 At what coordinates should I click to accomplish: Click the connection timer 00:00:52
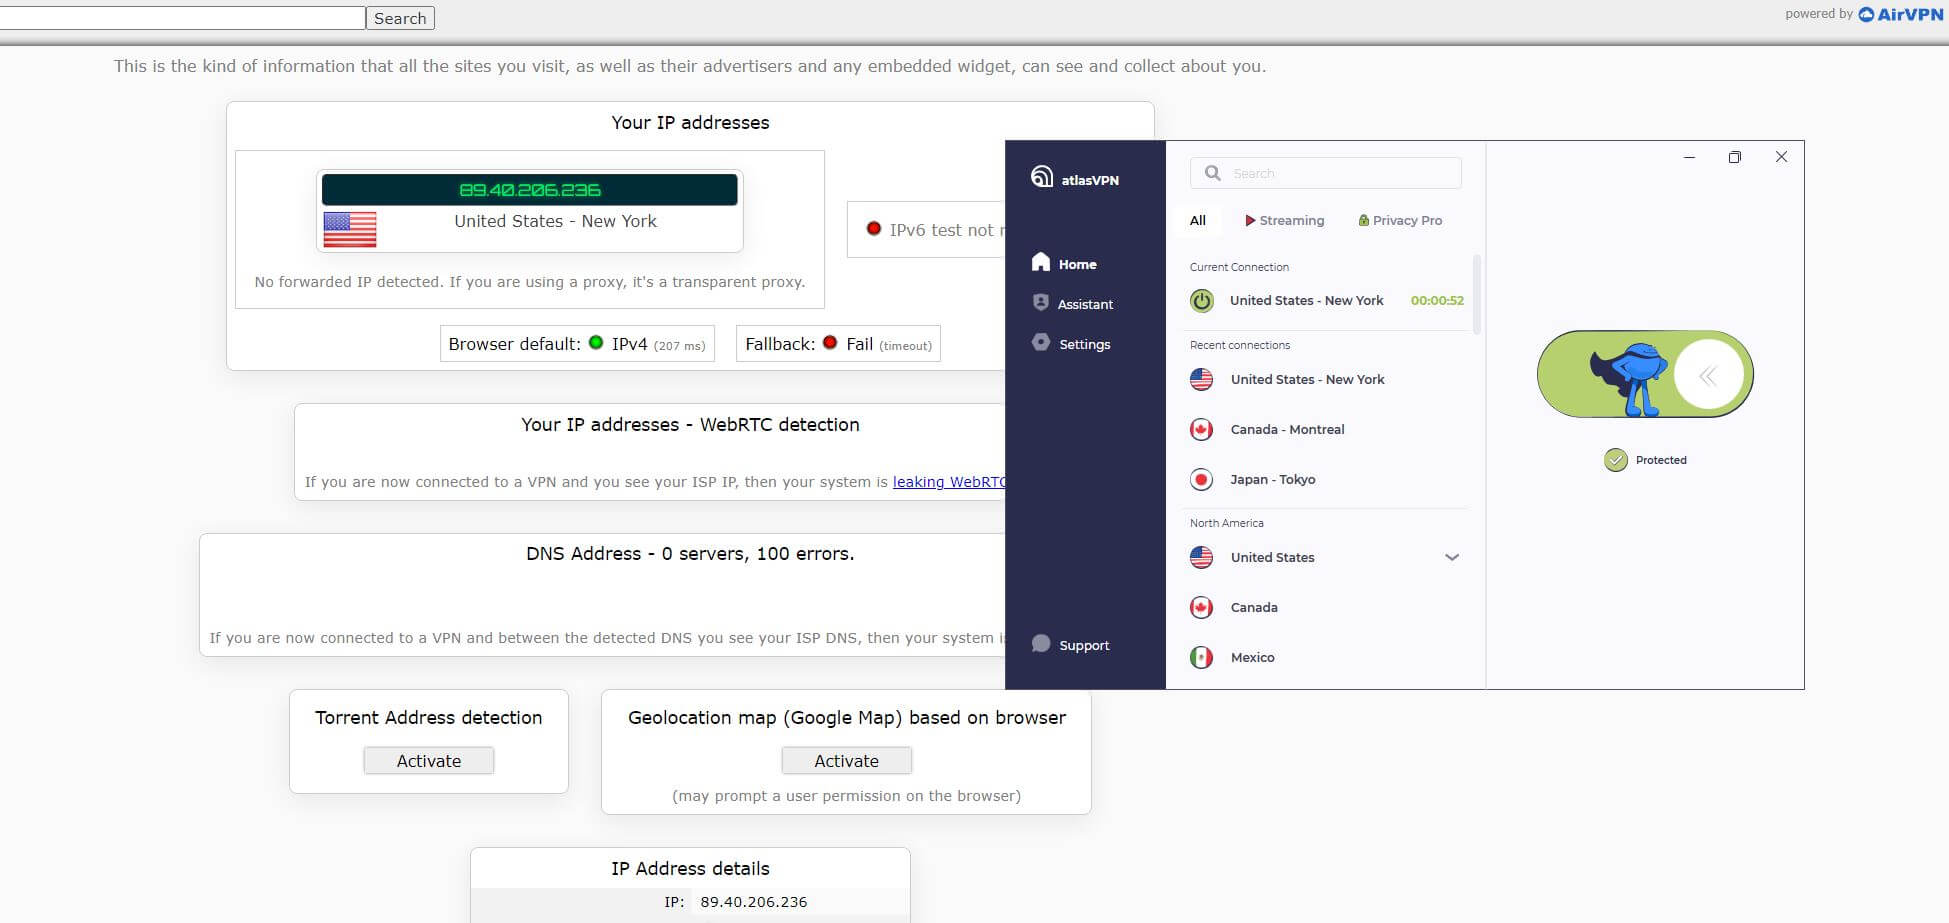tap(1437, 300)
